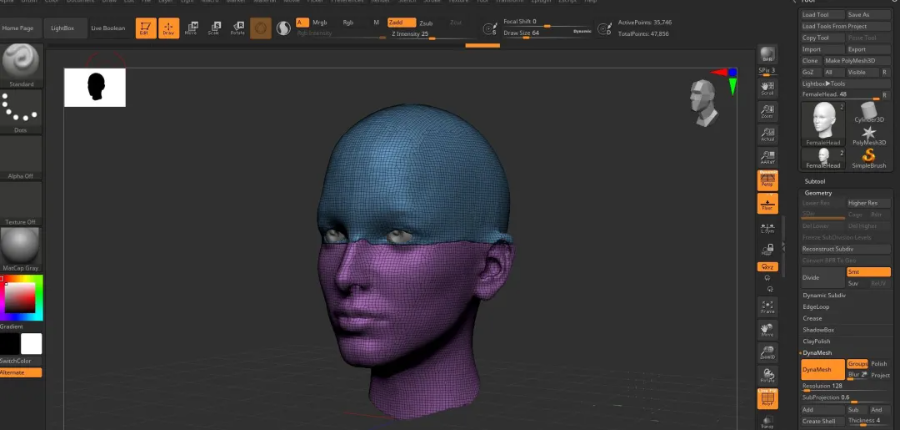Image resolution: width=900 pixels, height=430 pixels.
Task: Toggle the DynaMesh Groups option
Action: click(858, 364)
